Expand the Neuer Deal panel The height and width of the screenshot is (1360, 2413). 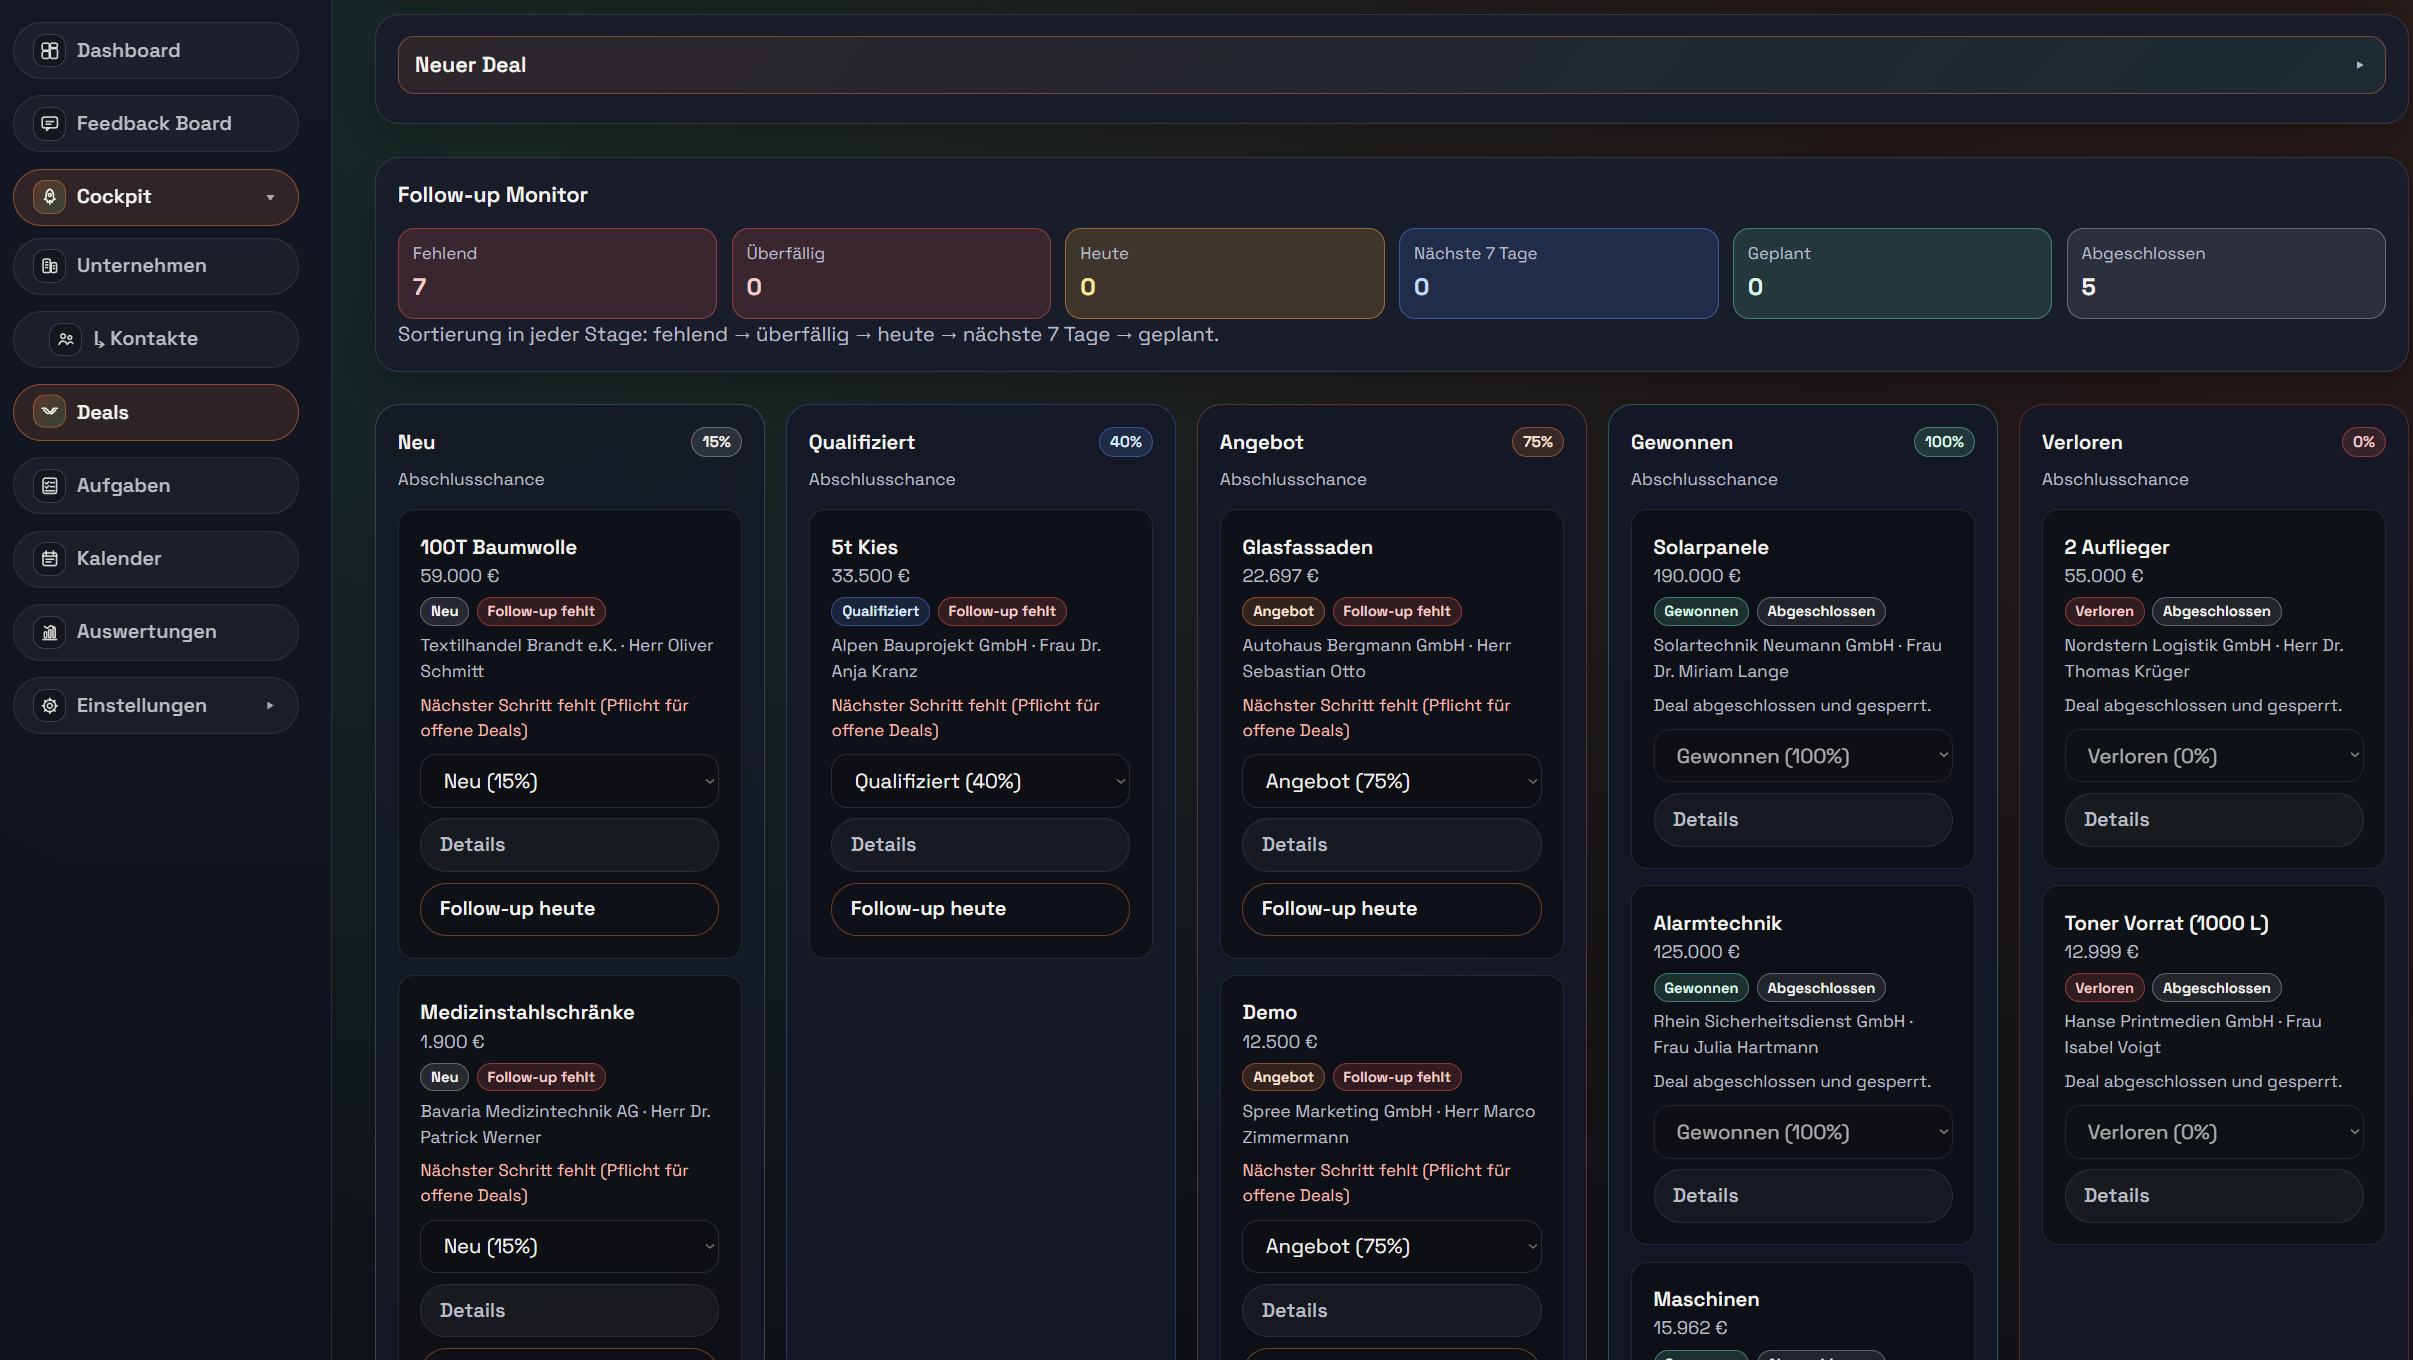coord(1390,65)
